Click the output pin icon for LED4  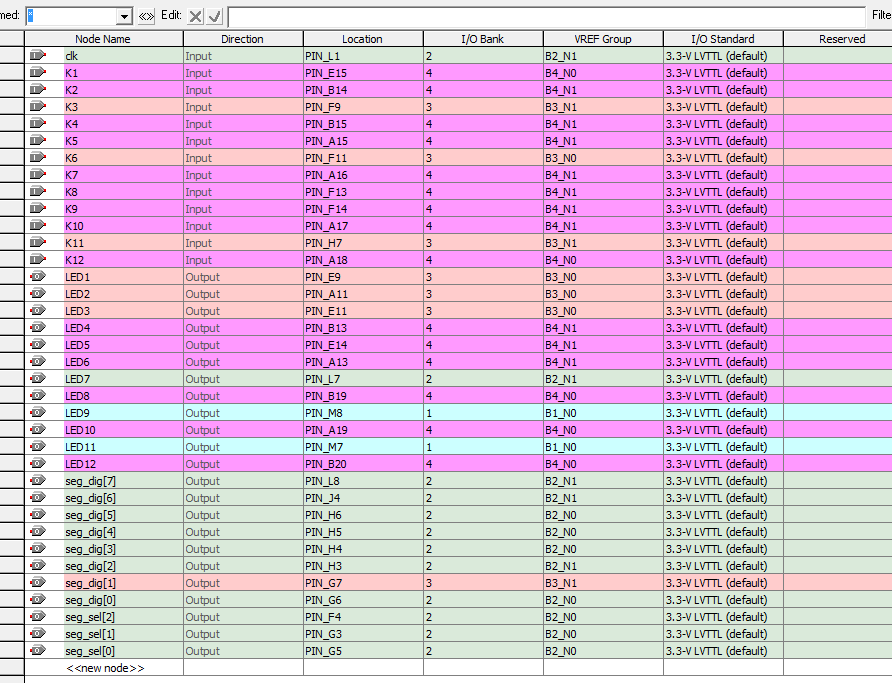click(x=38, y=327)
